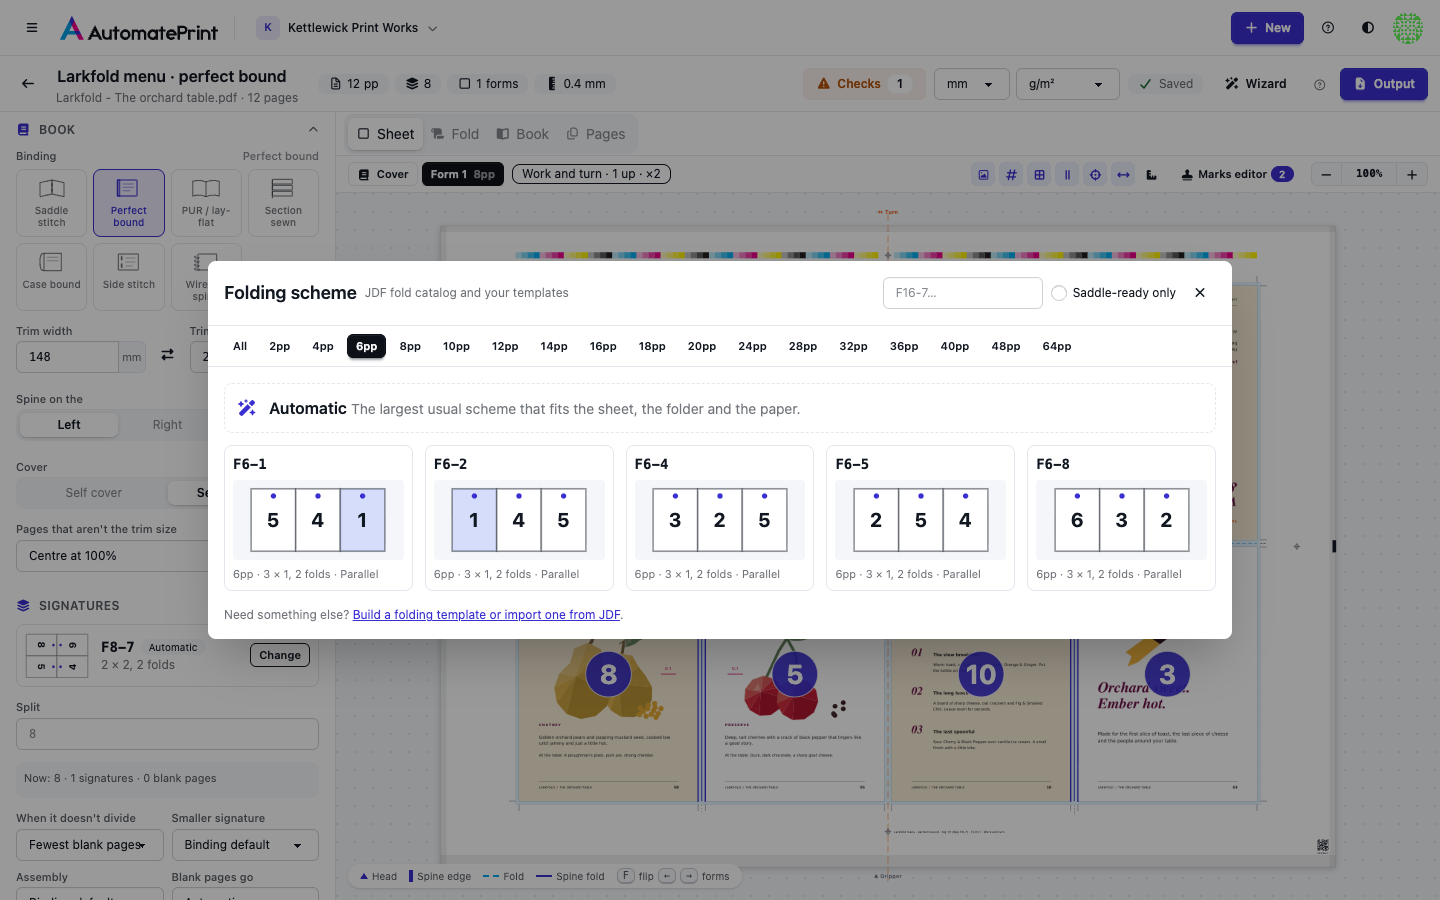Go back with the left arrow
Image resolution: width=1440 pixels, height=900 pixels.
pos(28,84)
